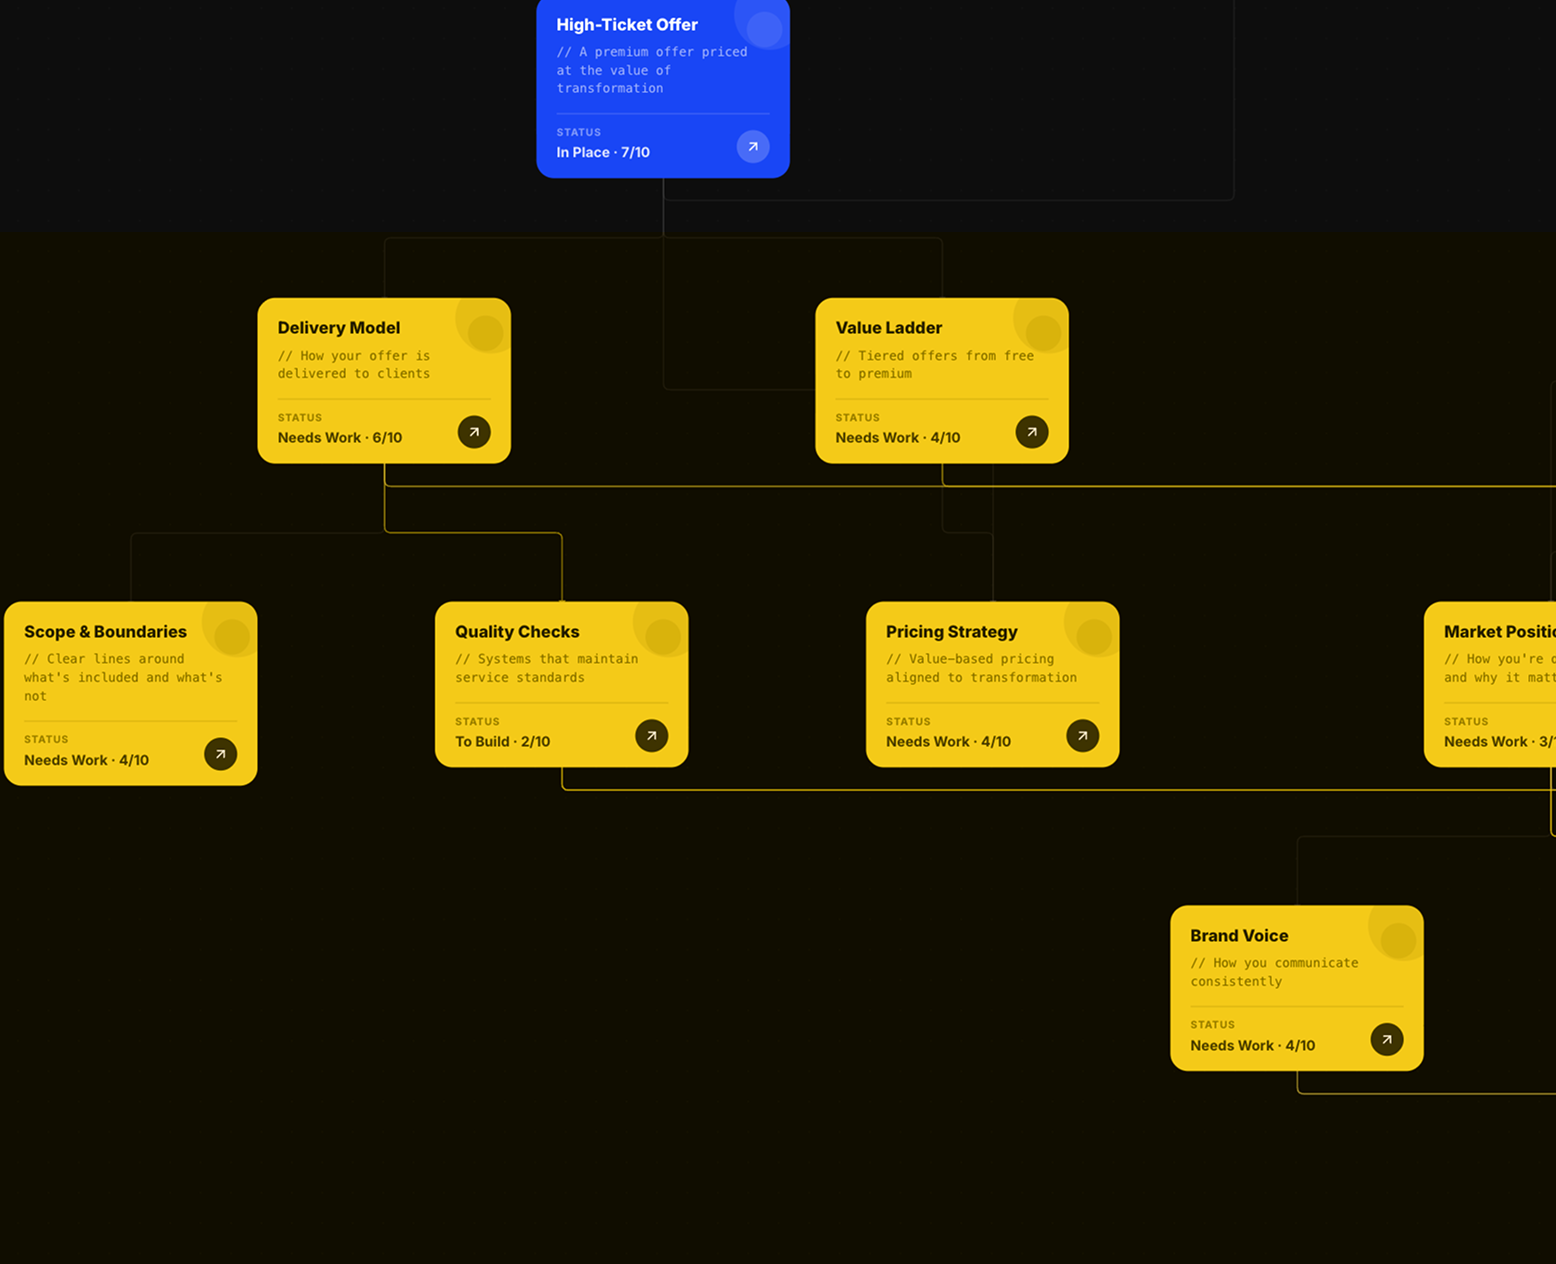Click 'Tiered offers from free' description
The width and height of the screenshot is (1556, 1264).
pyautogui.click(x=935, y=365)
